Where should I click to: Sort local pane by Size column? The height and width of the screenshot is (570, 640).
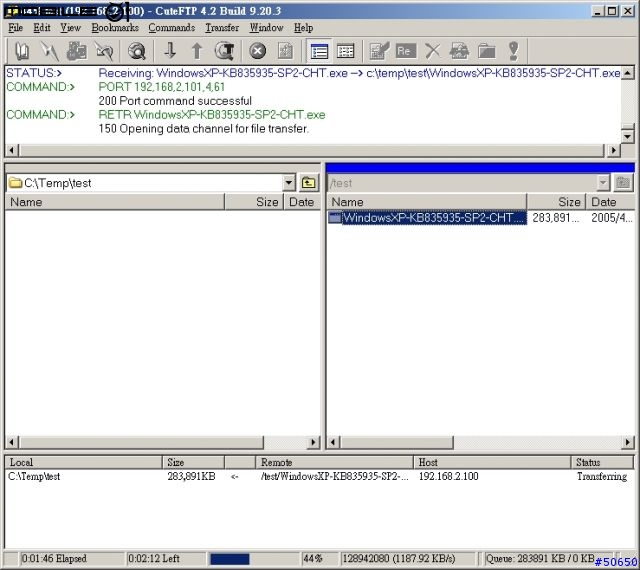254,202
